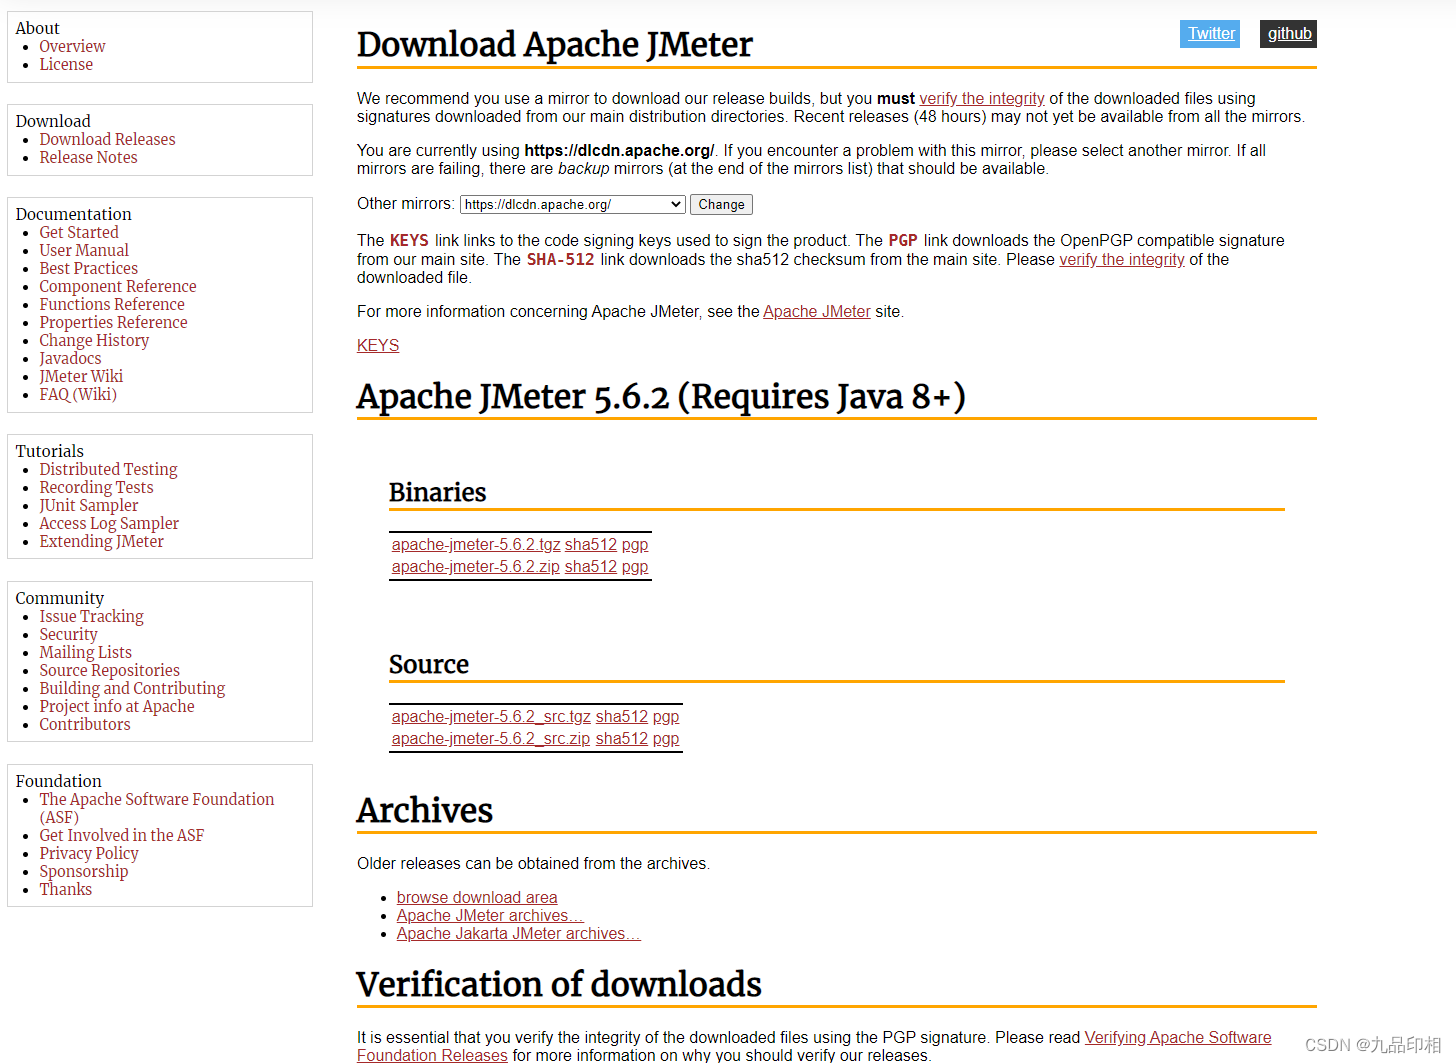
Task: Open Extending JMeter tutorial
Action: click(x=101, y=542)
